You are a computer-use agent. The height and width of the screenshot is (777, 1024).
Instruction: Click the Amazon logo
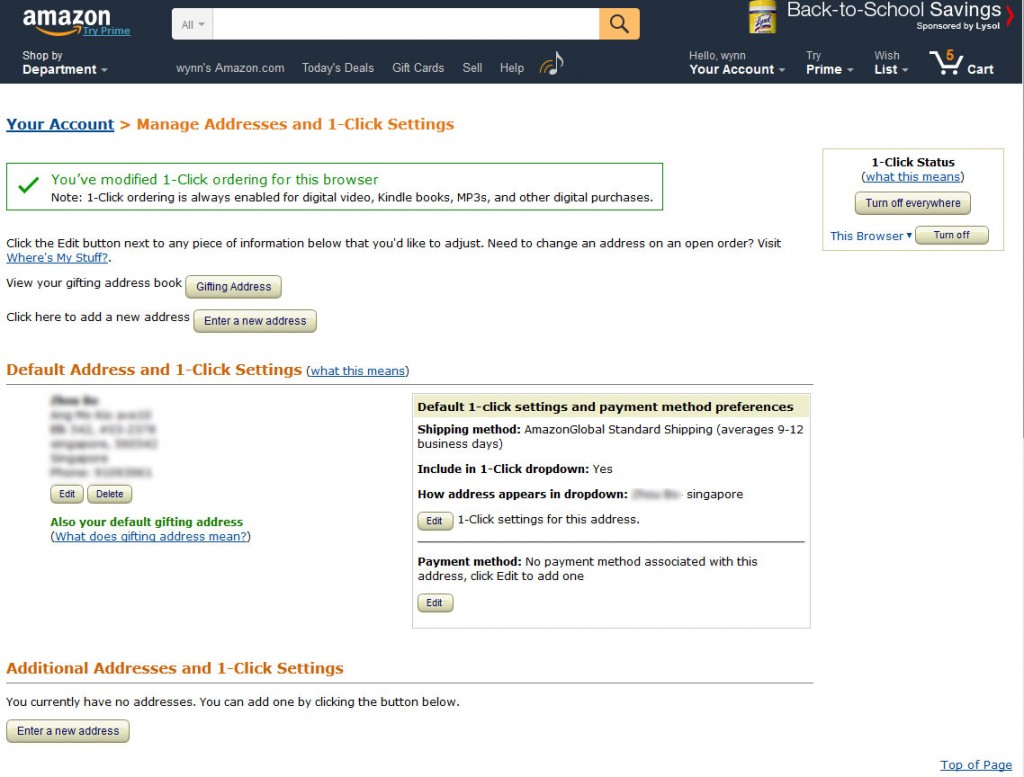coord(67,21)
